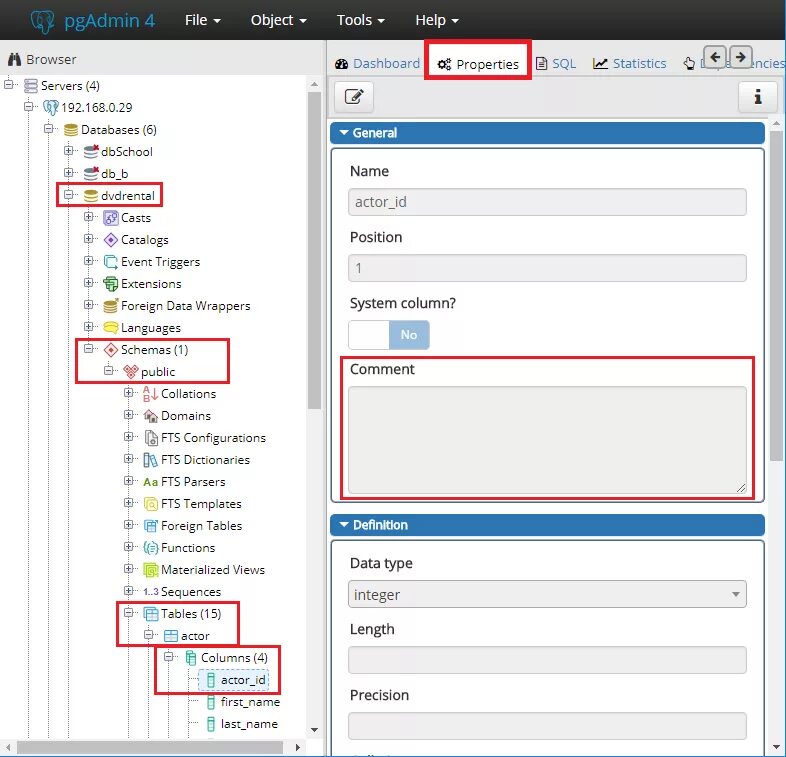This screenshot has width=786, height=757.
Task: Click the public schema icon
Action: [130, 371]
